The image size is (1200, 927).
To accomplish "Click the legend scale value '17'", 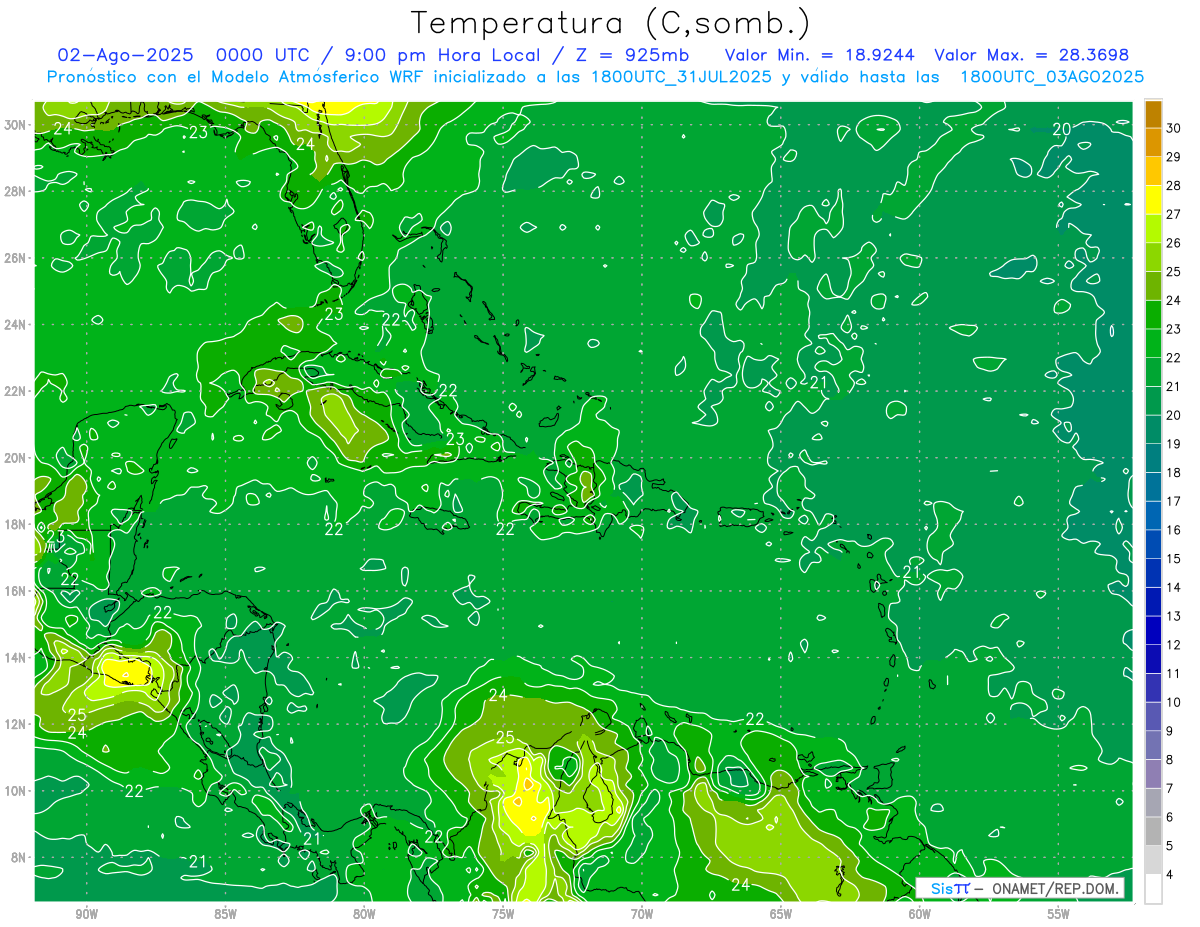I will (x=1174, y=501).
